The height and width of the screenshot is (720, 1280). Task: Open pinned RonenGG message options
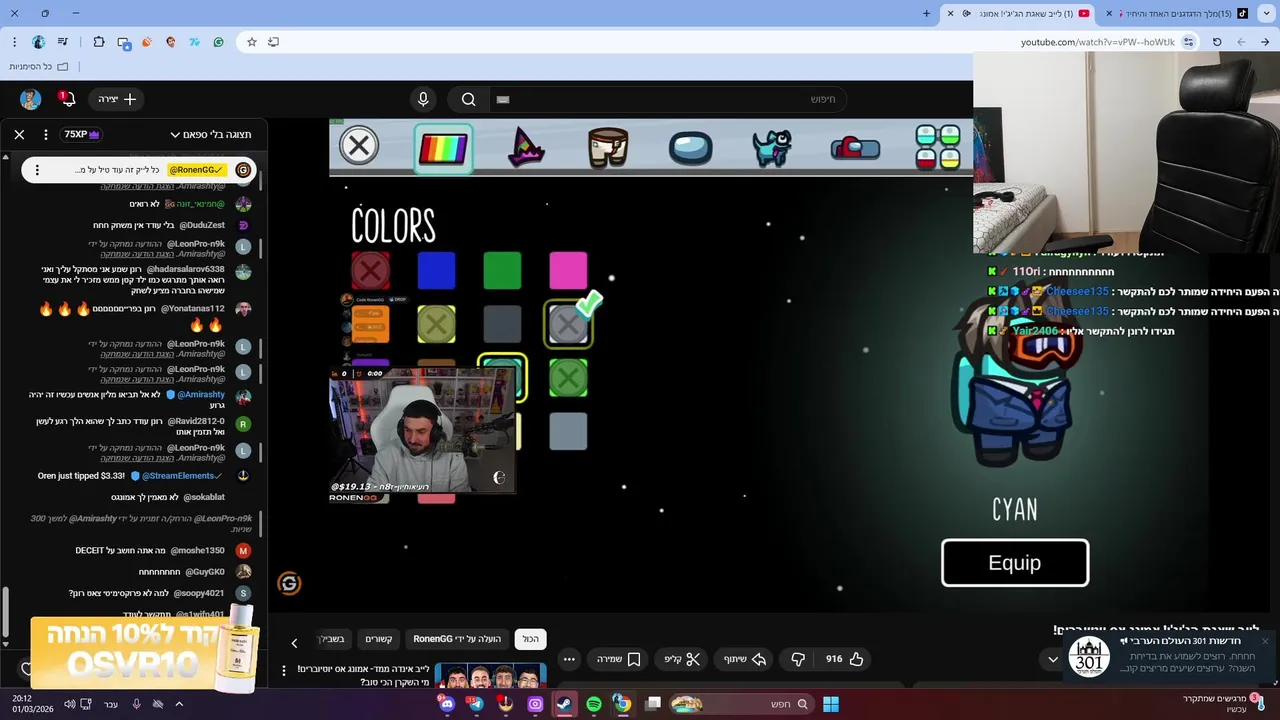point(37,170)
